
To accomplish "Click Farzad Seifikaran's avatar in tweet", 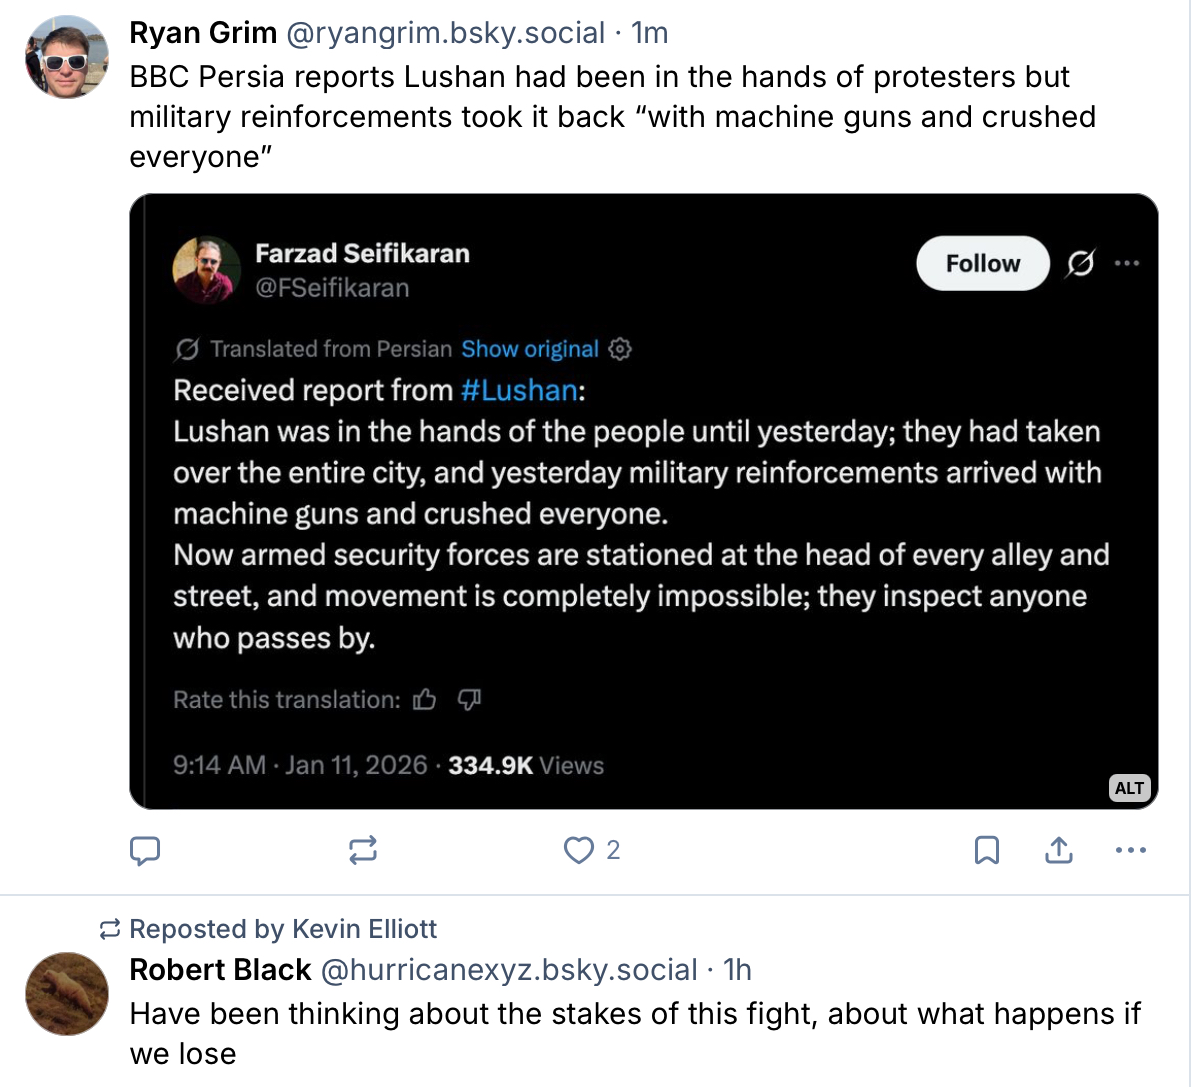I will point(207,270).
